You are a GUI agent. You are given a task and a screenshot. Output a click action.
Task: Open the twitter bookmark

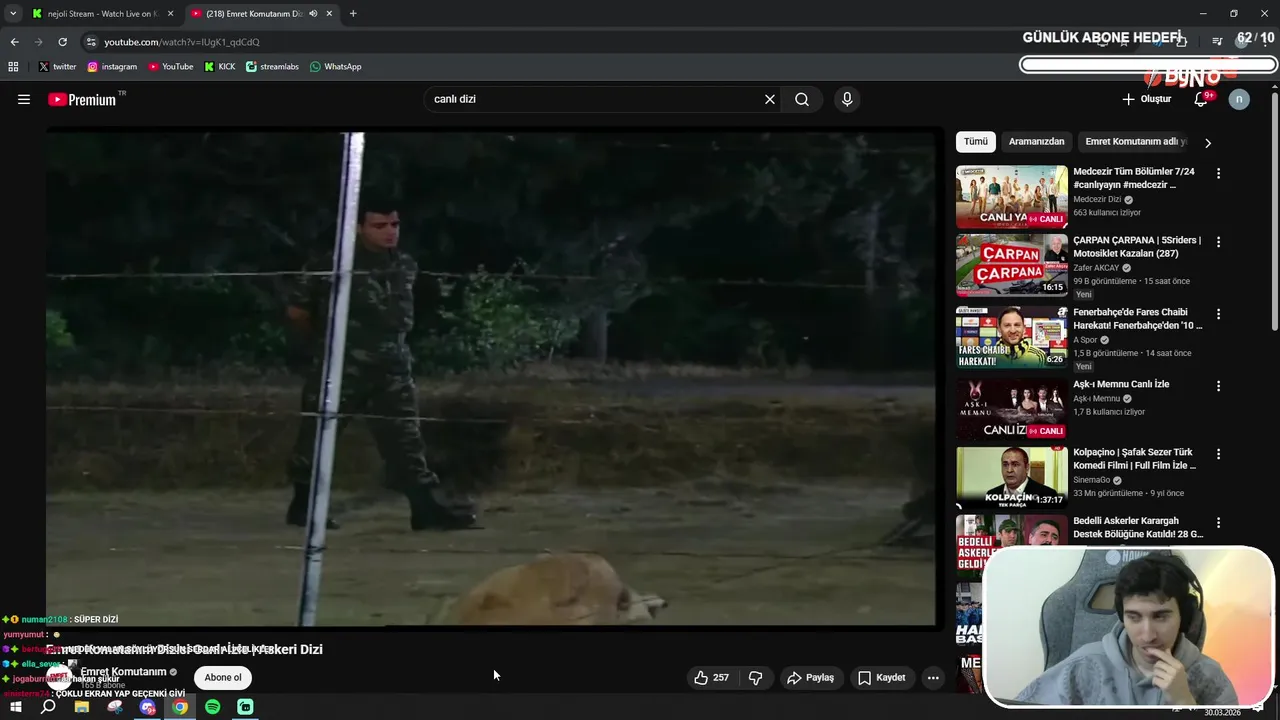pos(57,67)
